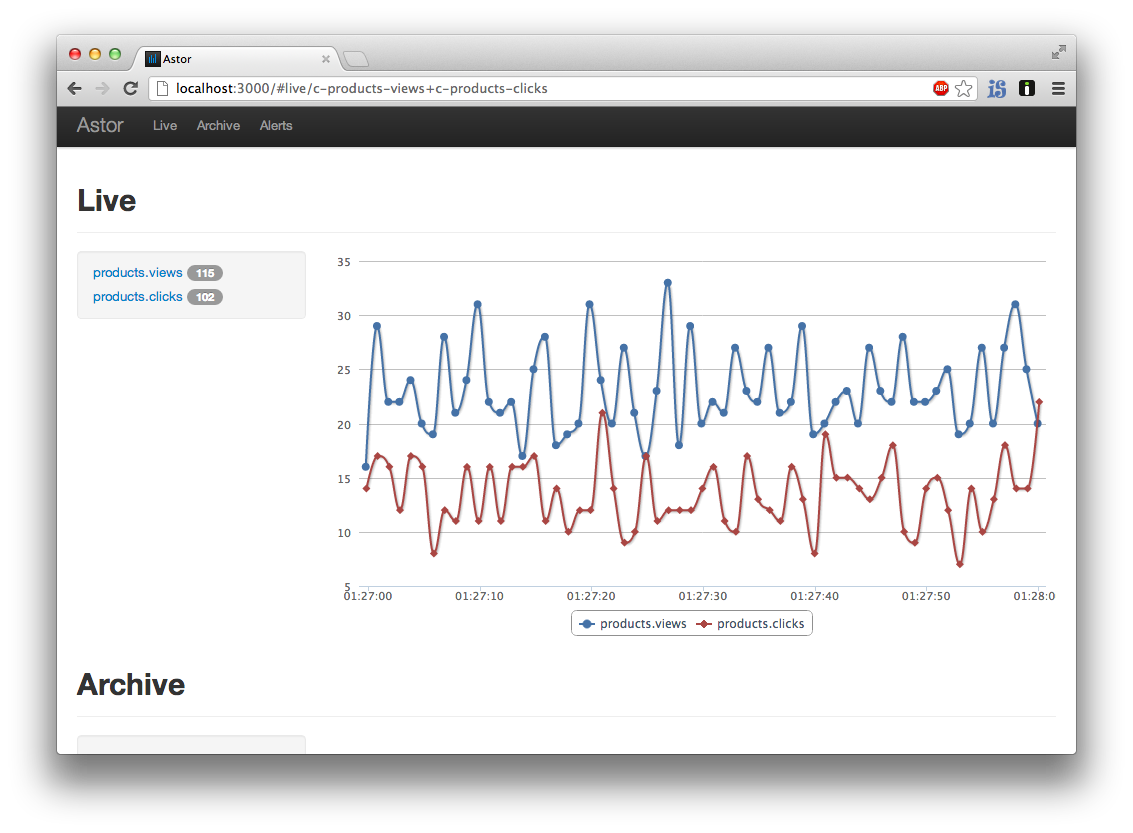This screenshot has width=1133, height=833.
Task: Bookmark page with the star icon
Action: click(x=963, y=88)
